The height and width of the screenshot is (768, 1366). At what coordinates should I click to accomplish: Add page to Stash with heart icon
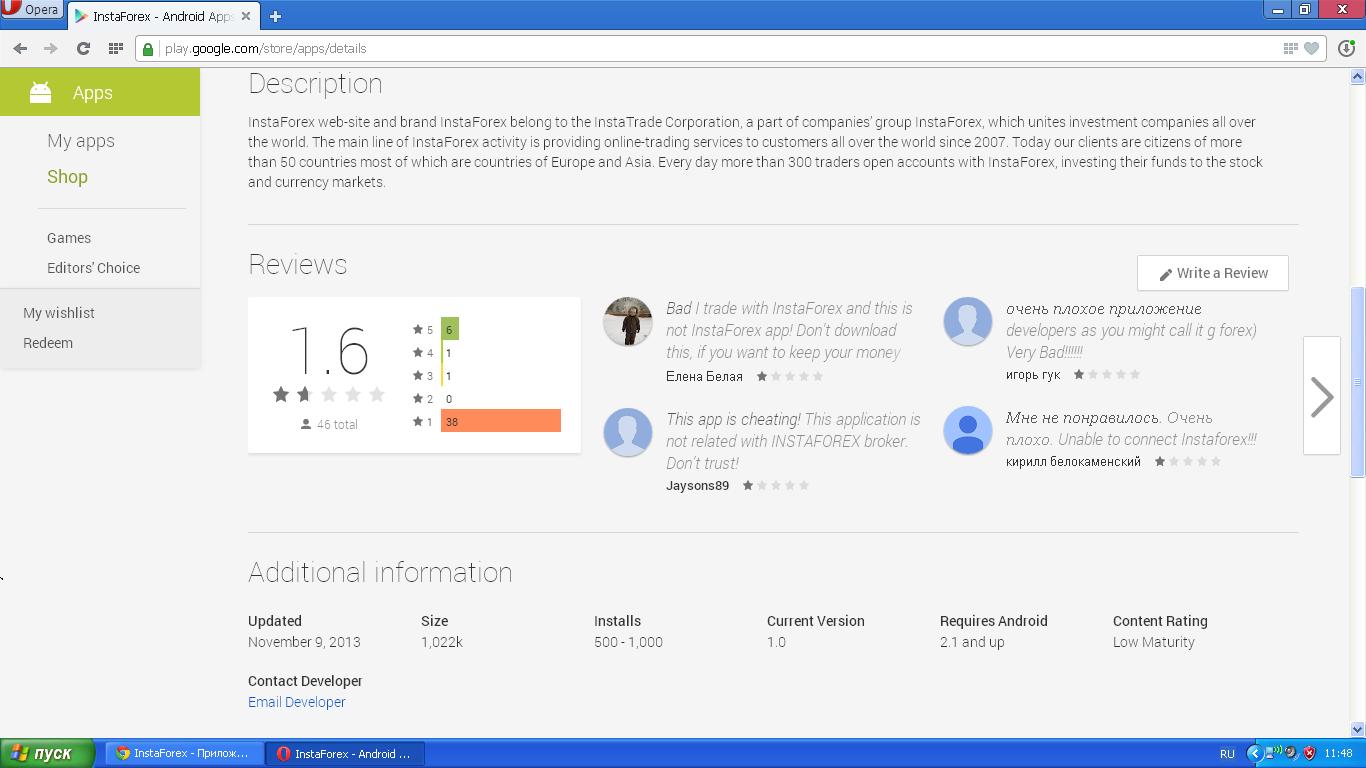(x=1312, y=48)
